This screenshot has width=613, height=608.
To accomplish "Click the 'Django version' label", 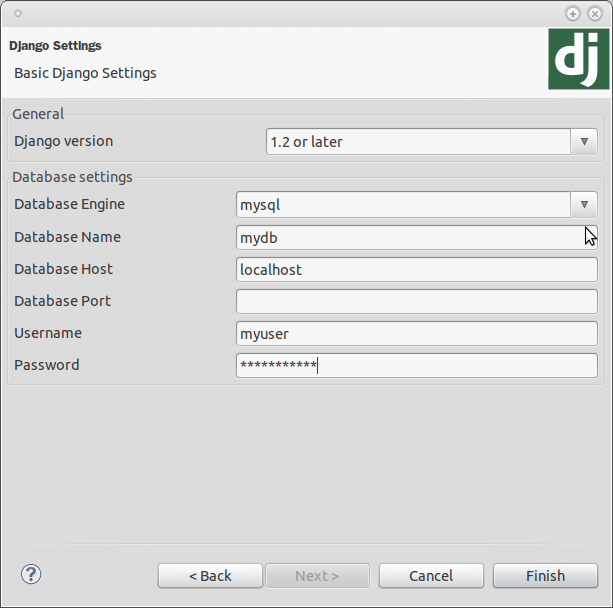I will [64, 141].
